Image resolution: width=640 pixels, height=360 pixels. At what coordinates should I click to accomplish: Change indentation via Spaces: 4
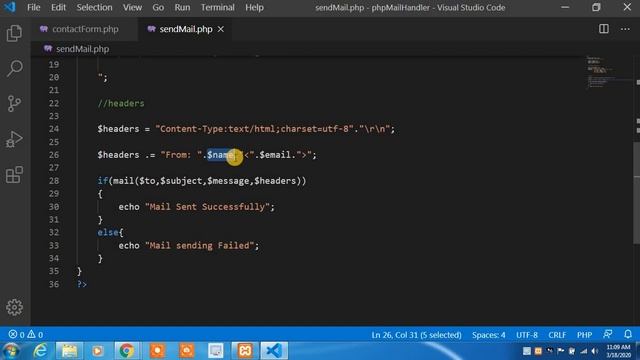(488, 335)
